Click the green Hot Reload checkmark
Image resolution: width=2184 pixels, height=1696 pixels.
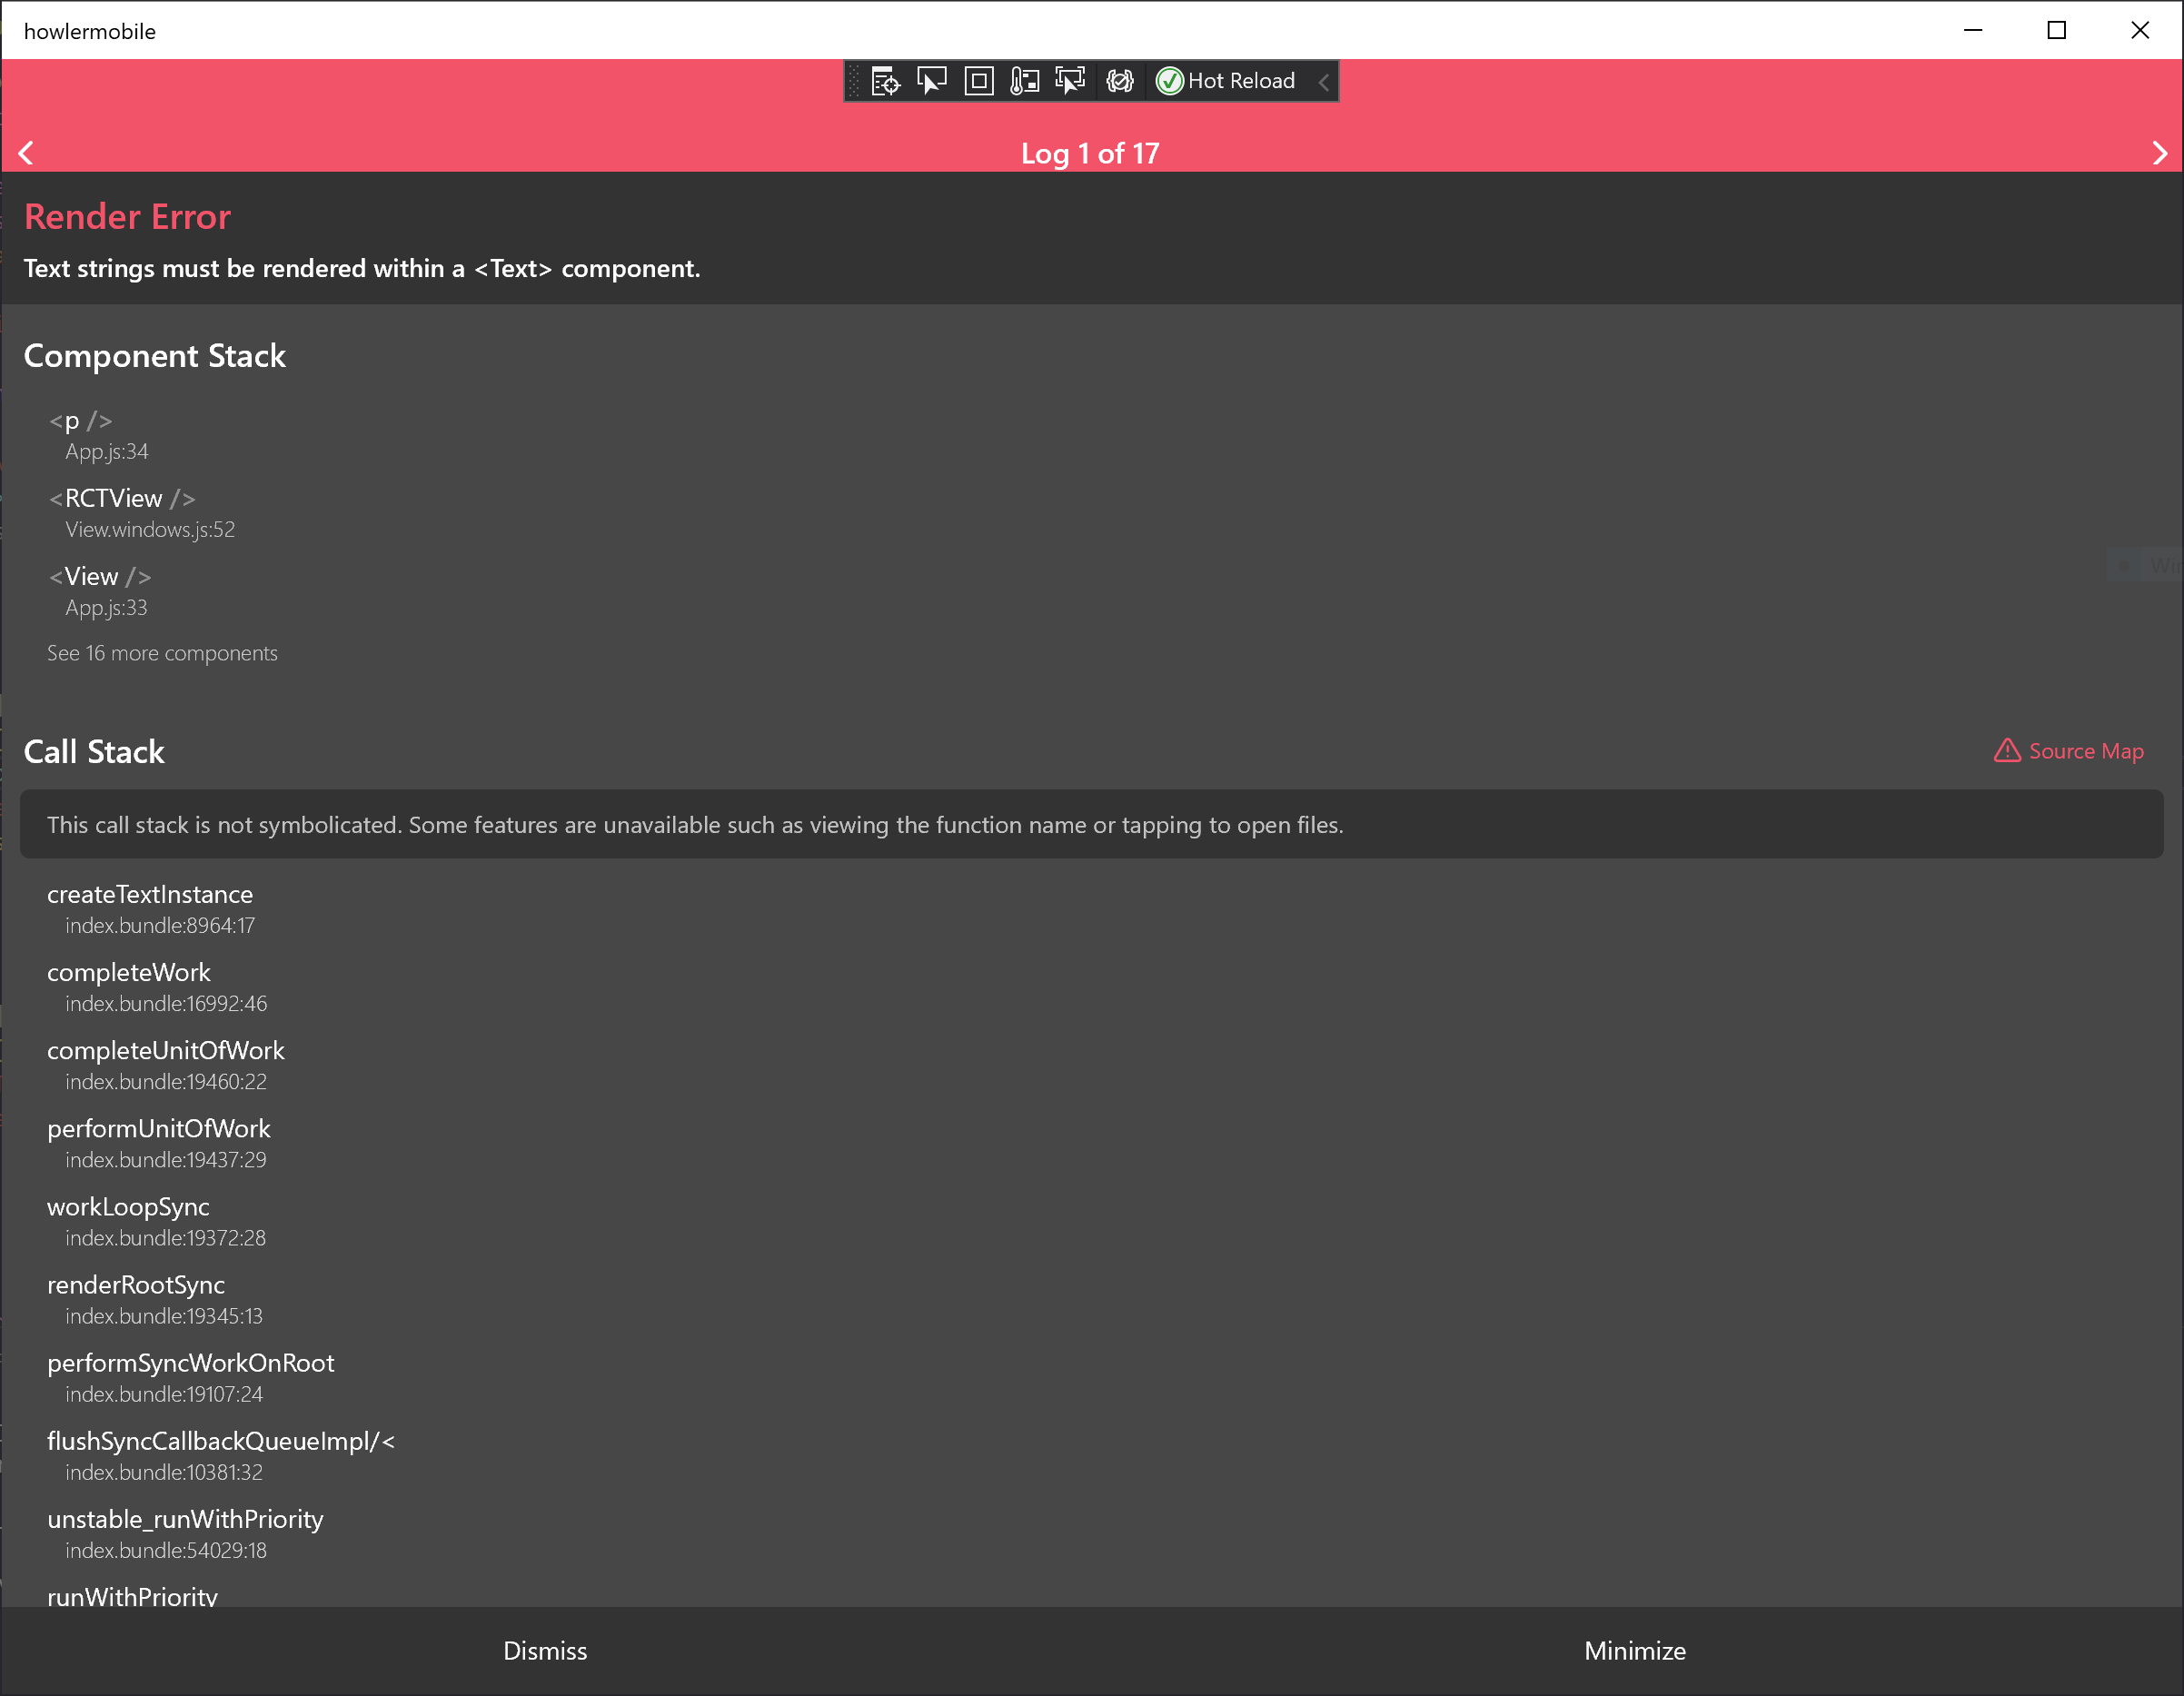(x=1169, y=81)
